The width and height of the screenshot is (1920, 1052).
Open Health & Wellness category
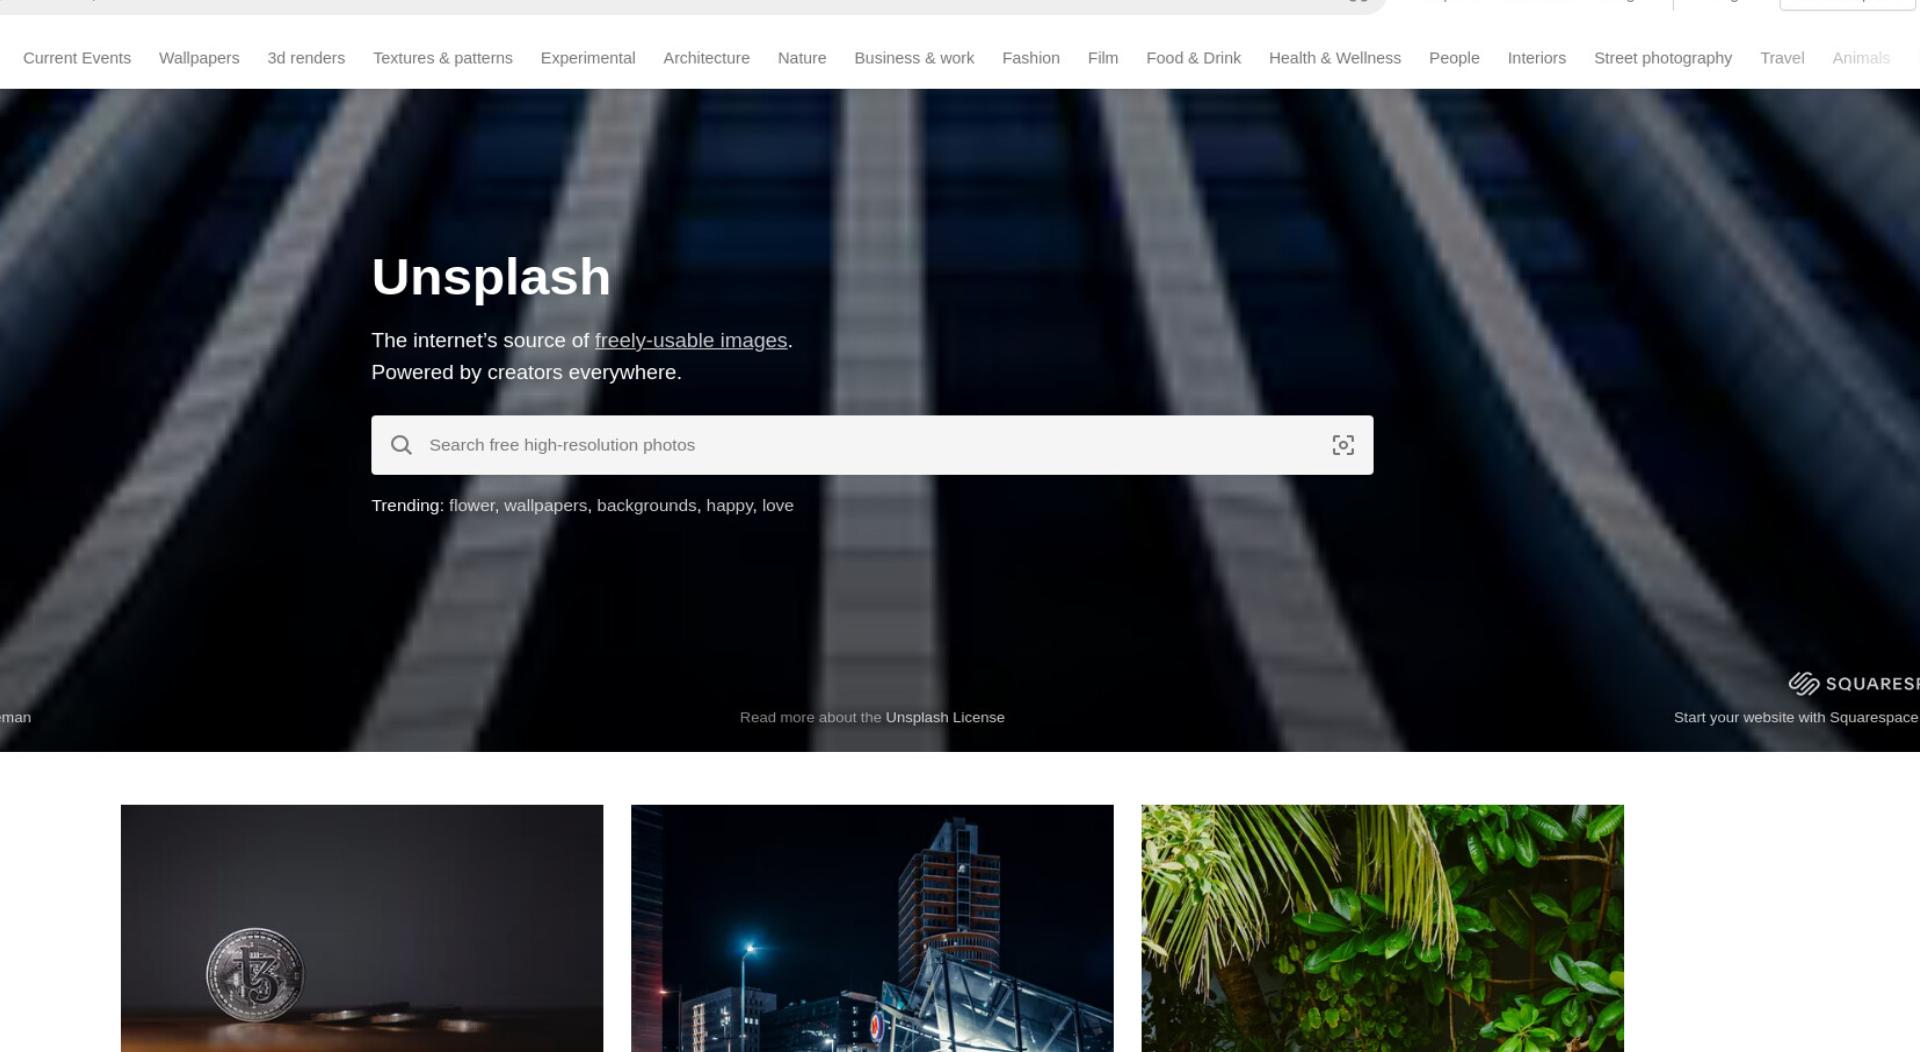click(1335, 58)
